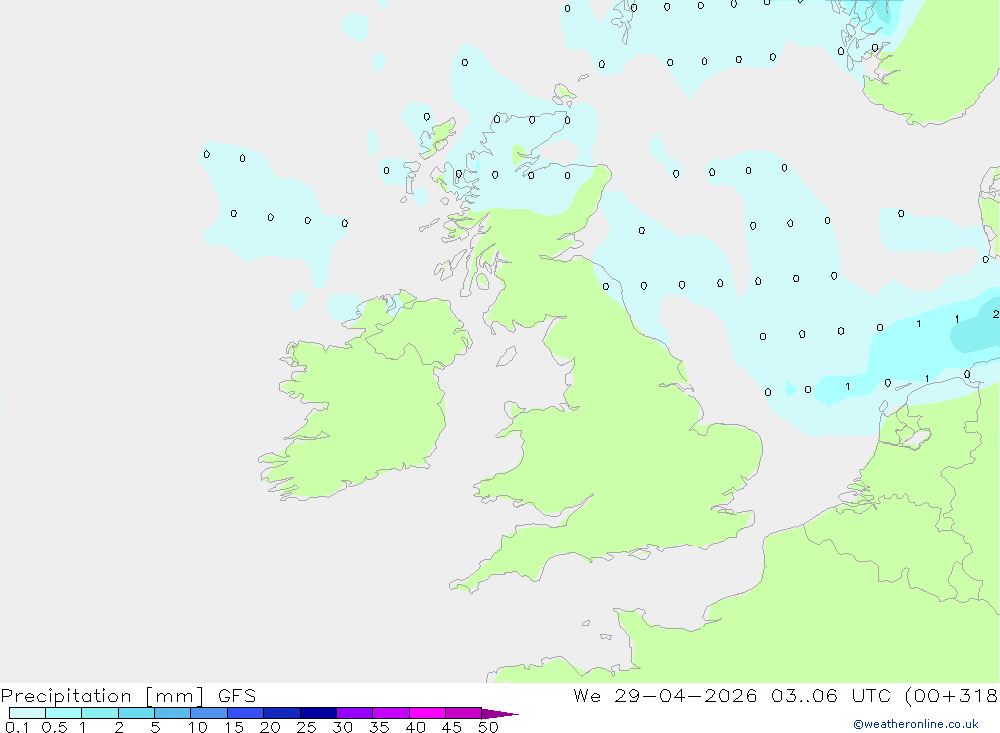This screenshot has height=733, width=1000.
Task: Click the 1–2 mm legend color swatch
Action: (x=100, y=713)
